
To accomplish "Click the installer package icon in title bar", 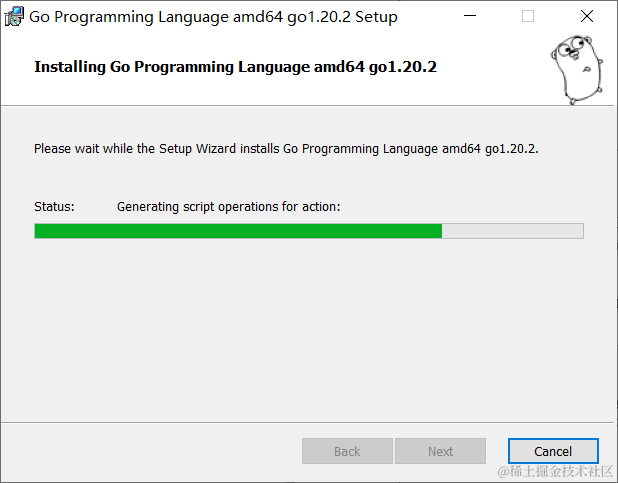I will [x=14, y=17].
